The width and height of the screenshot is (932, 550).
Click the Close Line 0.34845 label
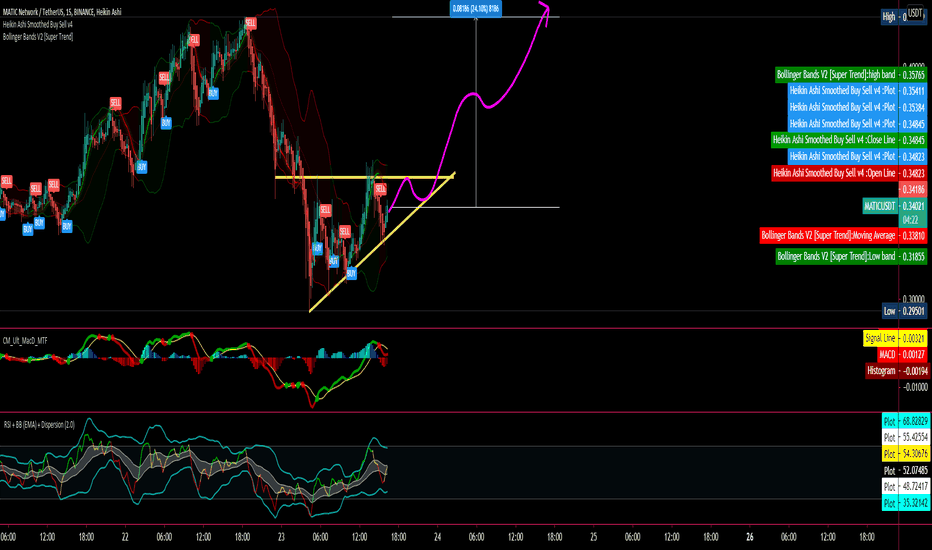849,140
